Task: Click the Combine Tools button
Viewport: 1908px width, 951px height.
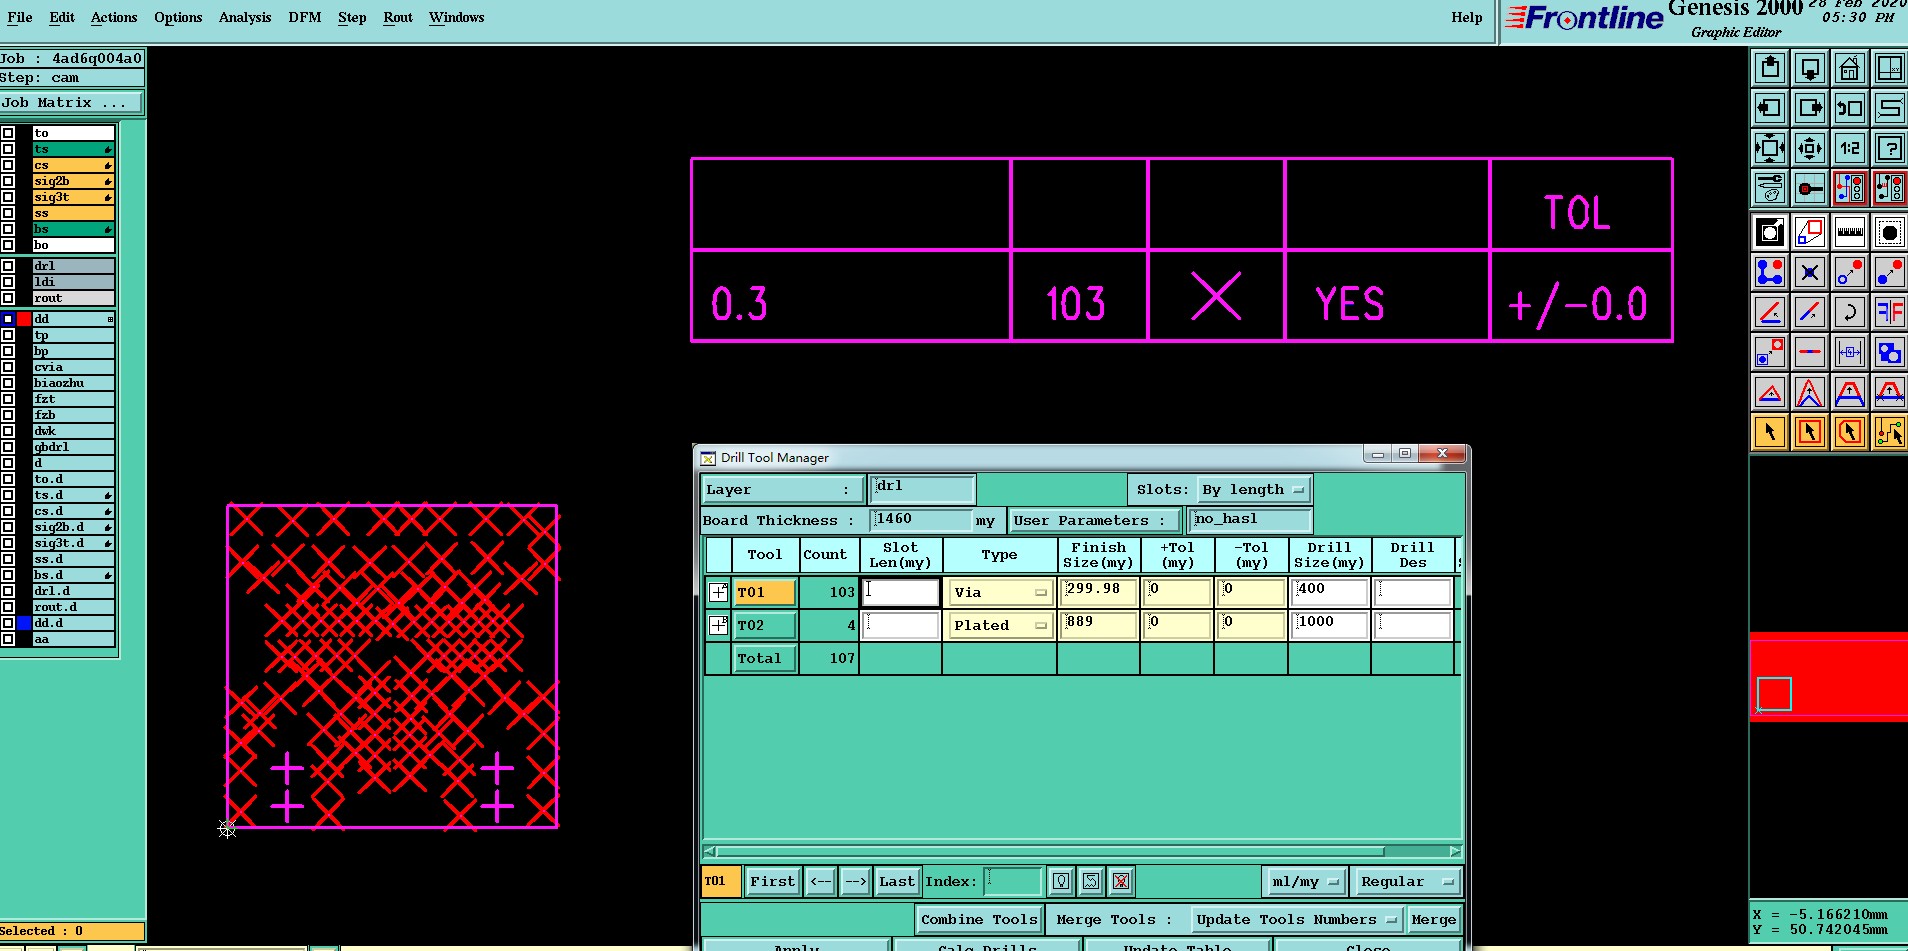Action: 979,919
